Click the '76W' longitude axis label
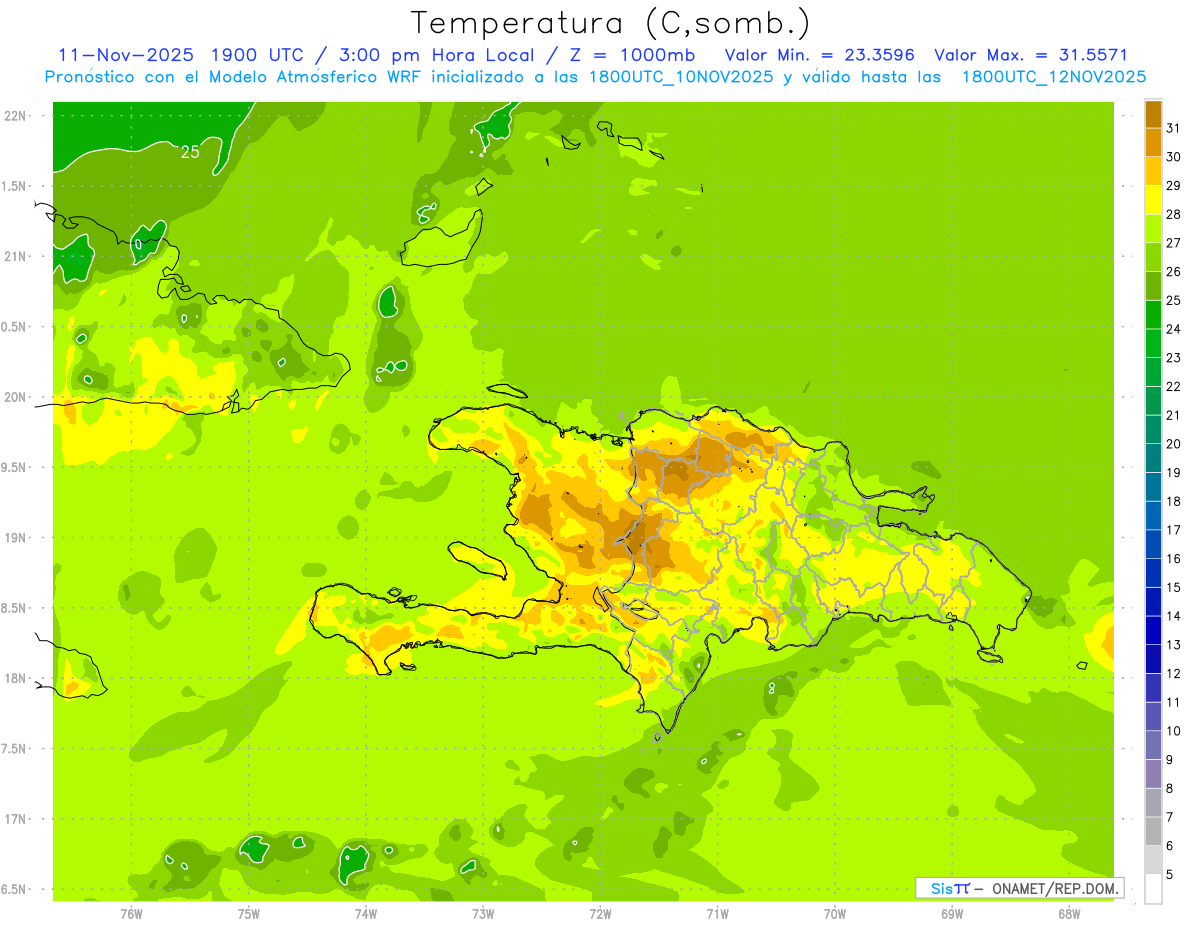 pos(132,913)
